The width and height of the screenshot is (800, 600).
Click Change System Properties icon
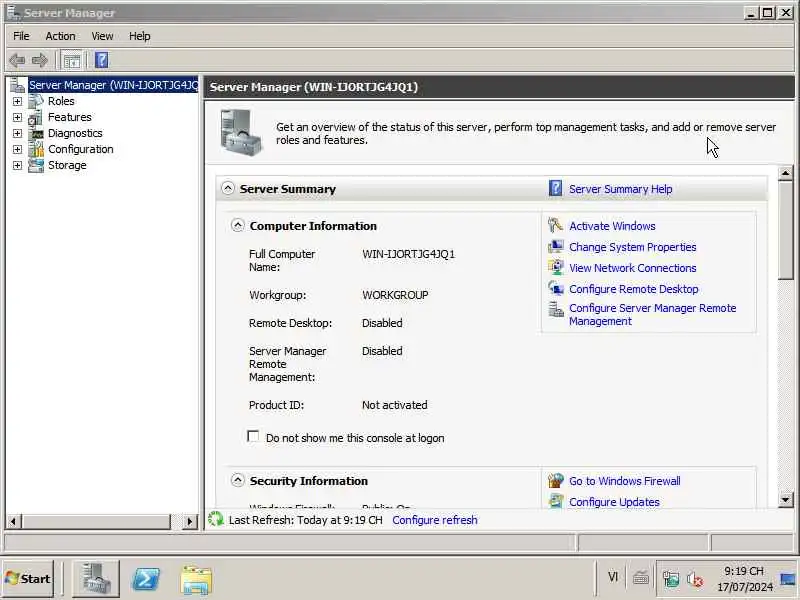click(555, 246)
